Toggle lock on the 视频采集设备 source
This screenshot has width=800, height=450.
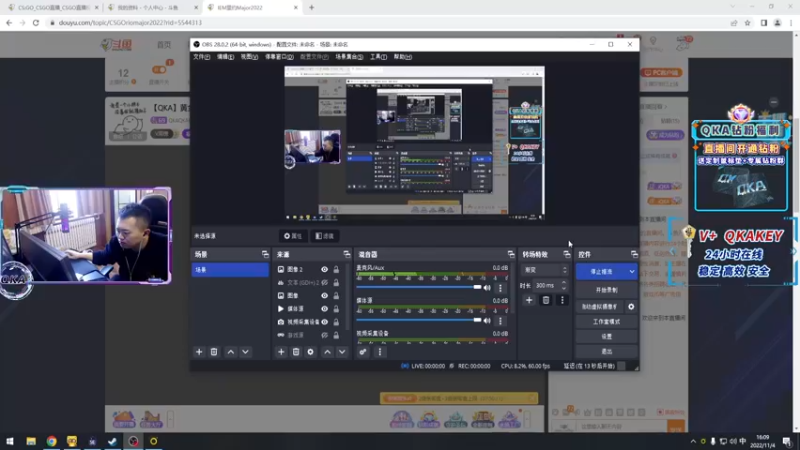pos(336,322)
